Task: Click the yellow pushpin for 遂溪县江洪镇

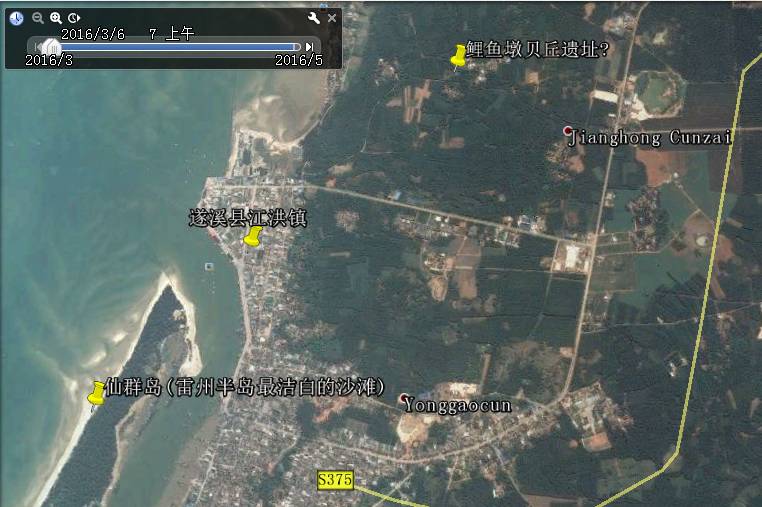Action: point(253,236)
